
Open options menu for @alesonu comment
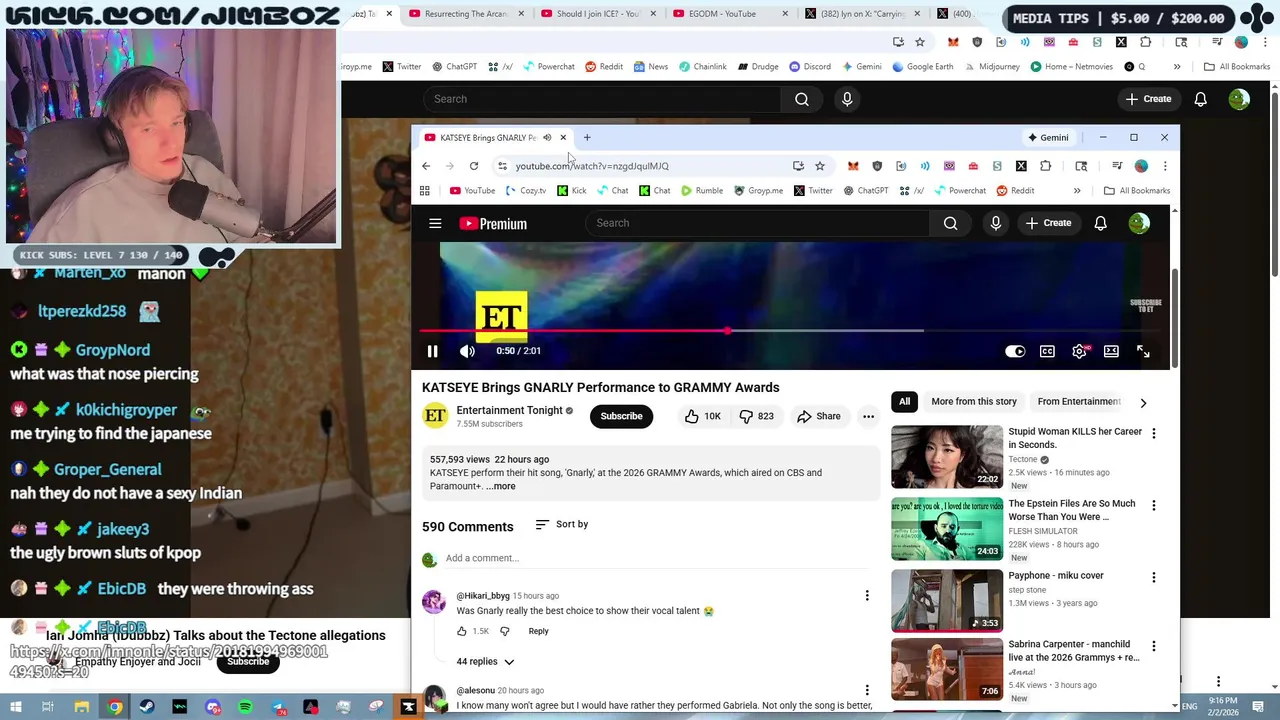867,690
